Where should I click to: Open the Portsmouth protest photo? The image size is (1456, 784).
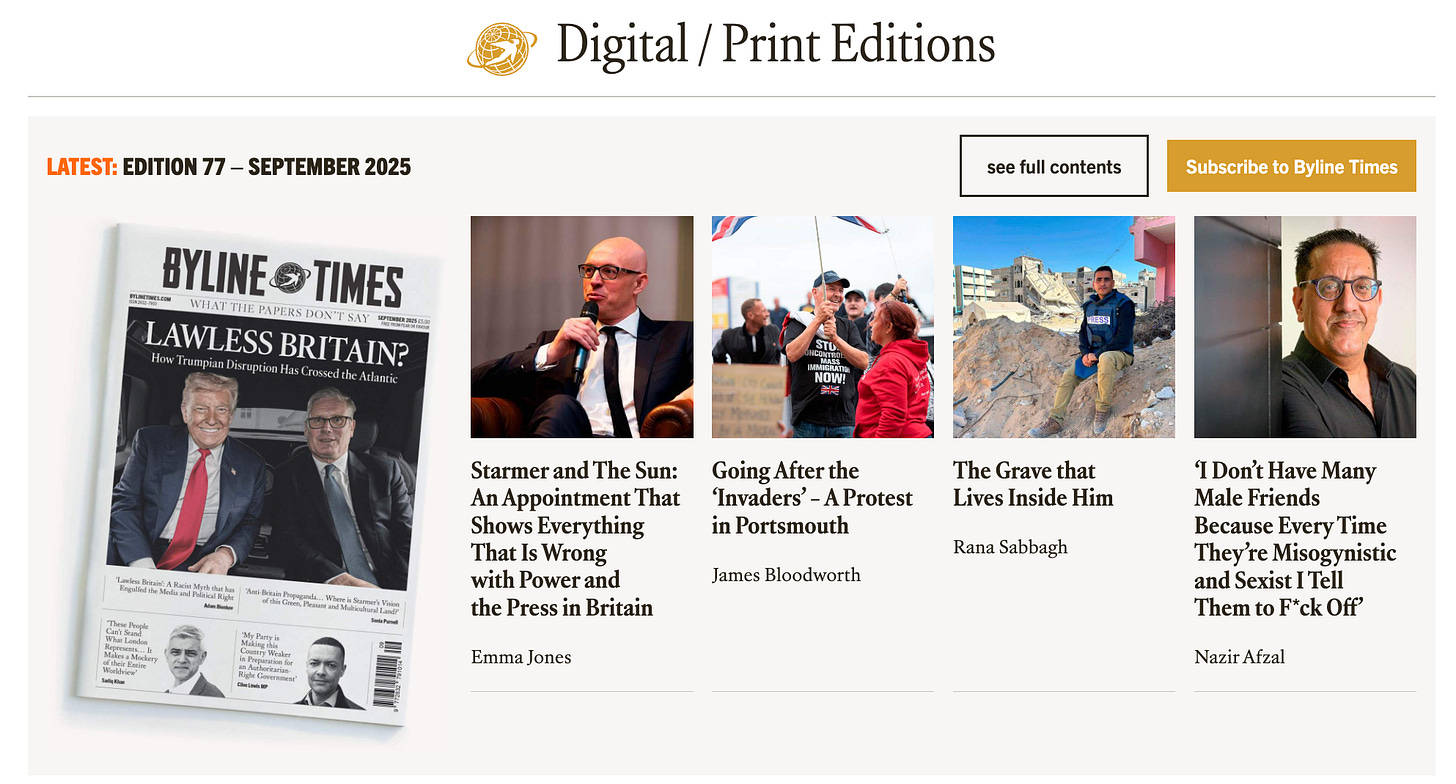tap(823, 327)
